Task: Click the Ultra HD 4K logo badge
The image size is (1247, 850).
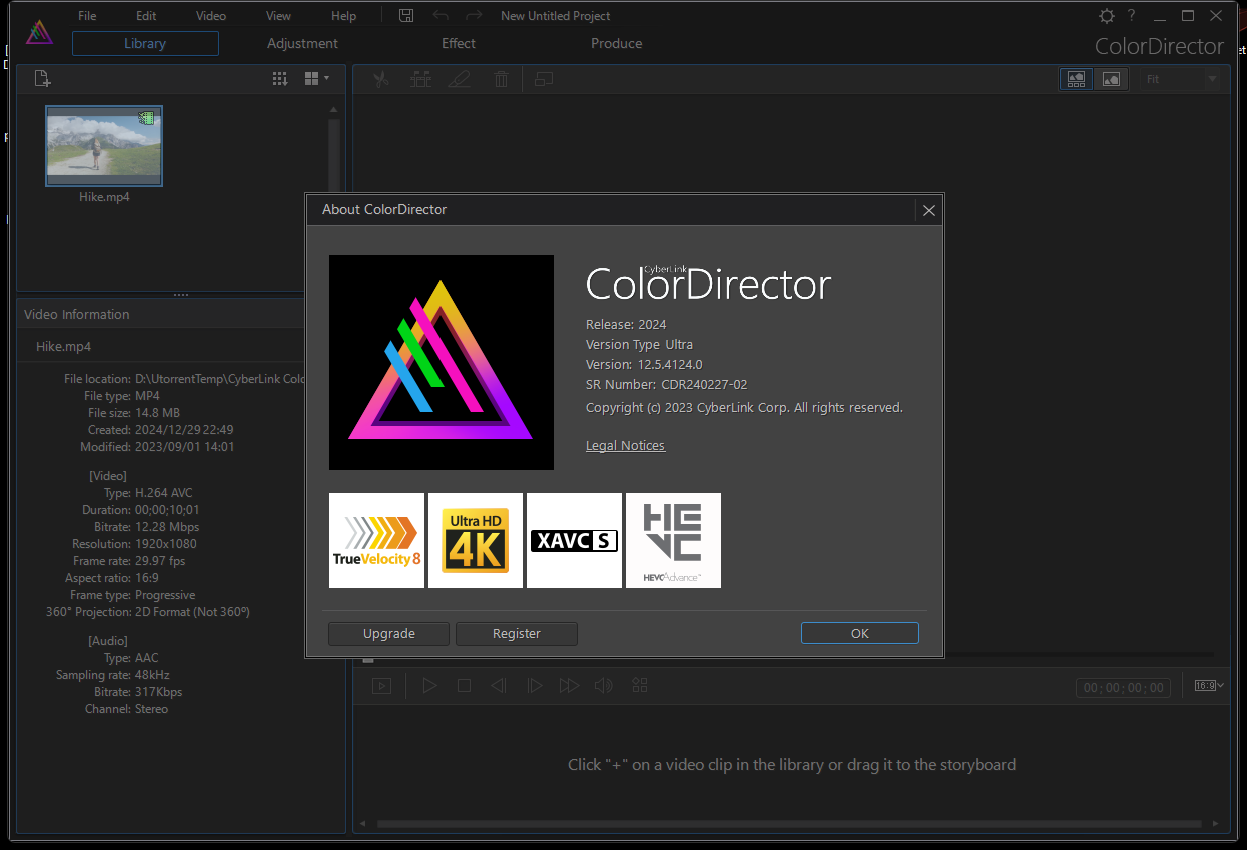Action: pos(475,540)
